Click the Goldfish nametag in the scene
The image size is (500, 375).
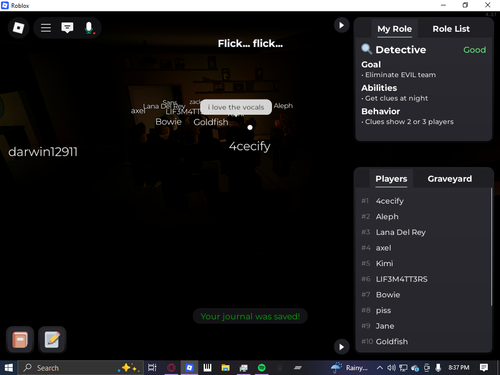(x=211, y=122)
